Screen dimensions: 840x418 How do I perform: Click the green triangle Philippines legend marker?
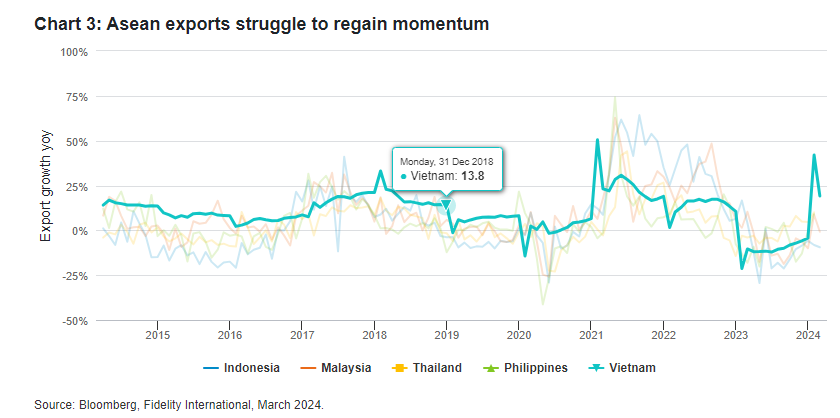click(485, 368)
